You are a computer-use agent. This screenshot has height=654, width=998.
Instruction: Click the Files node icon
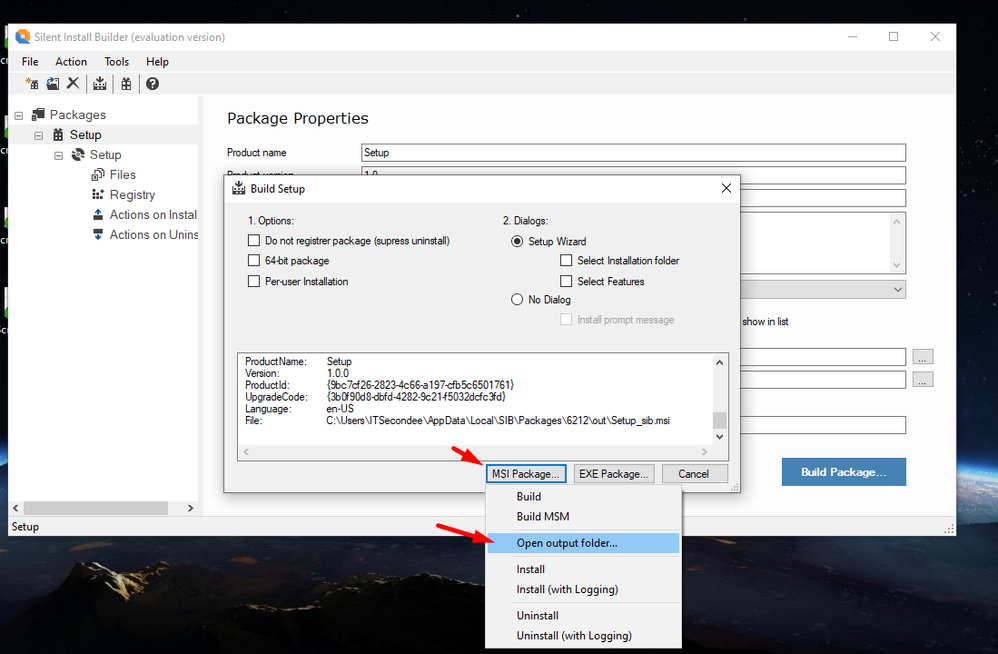coord(98,174)
